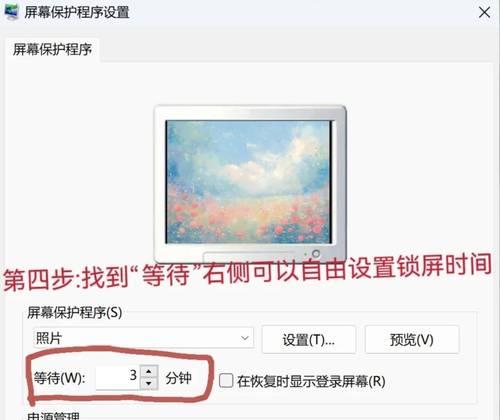This screenshot has width=500, height=420.
Task: Click the 屏幕保护程序(S) group label
Action: point(75,313)
